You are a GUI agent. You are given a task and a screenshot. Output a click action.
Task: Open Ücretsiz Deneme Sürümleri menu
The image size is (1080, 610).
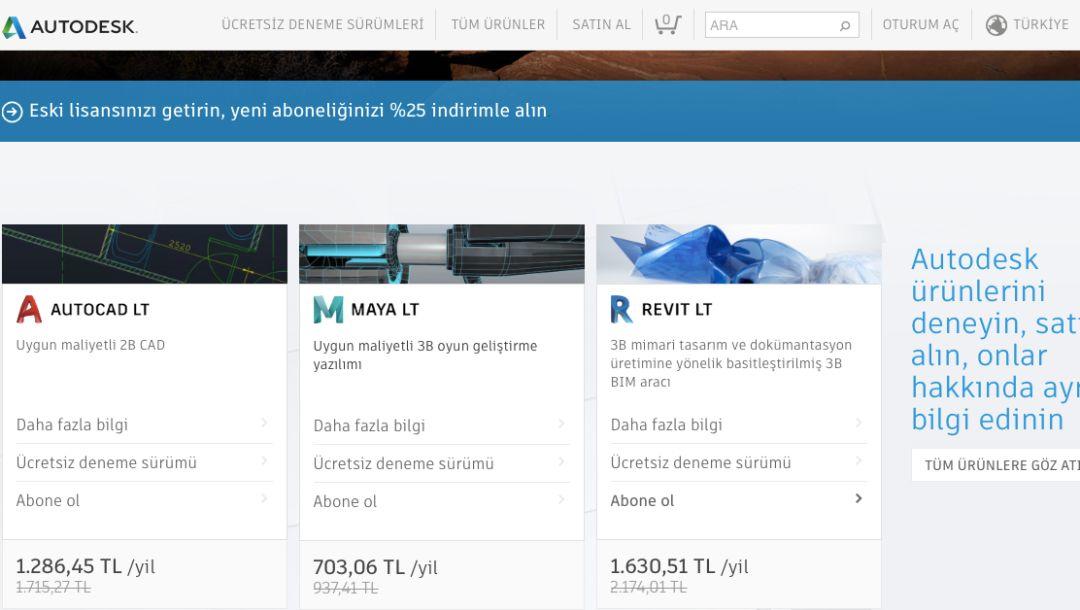tap(322, 25)
